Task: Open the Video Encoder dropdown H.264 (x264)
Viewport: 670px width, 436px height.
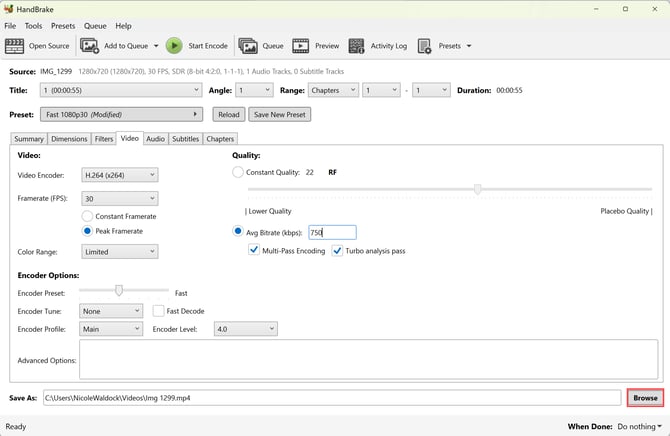Action: coord(120,175)
